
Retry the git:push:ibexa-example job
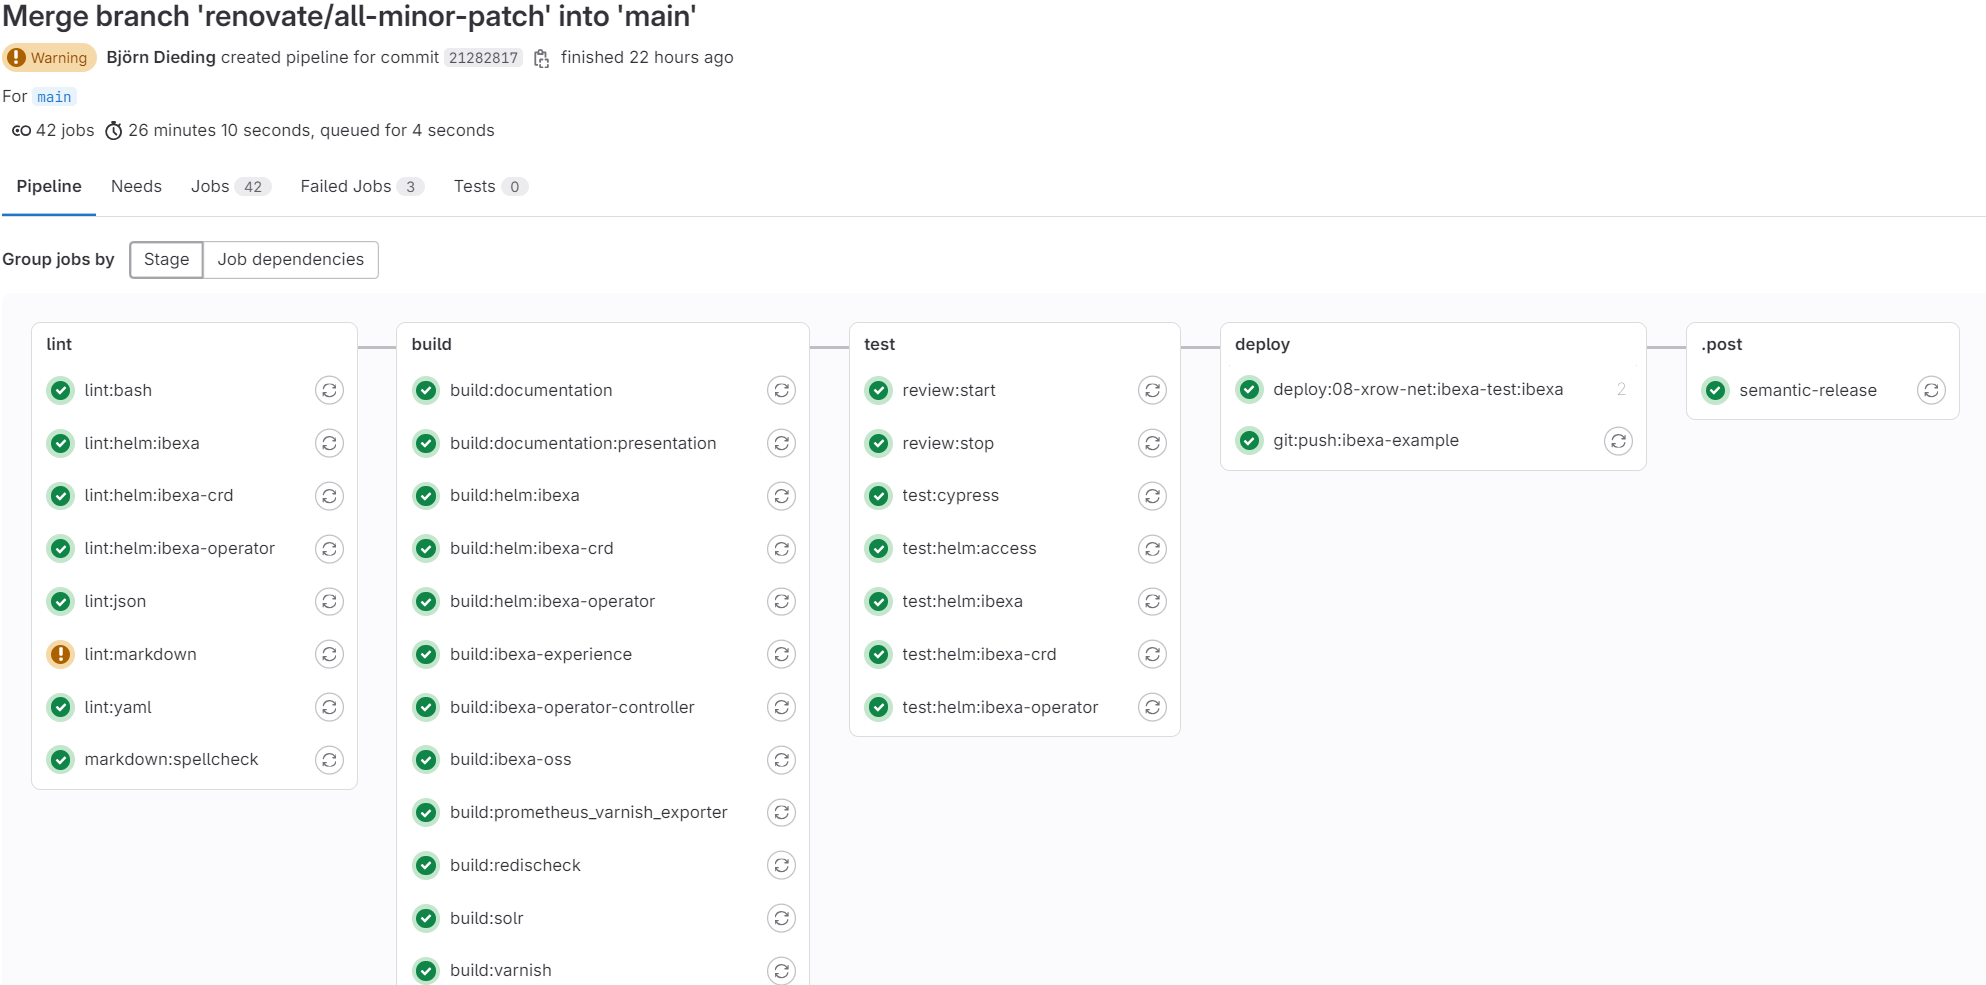pos(1618,440)
